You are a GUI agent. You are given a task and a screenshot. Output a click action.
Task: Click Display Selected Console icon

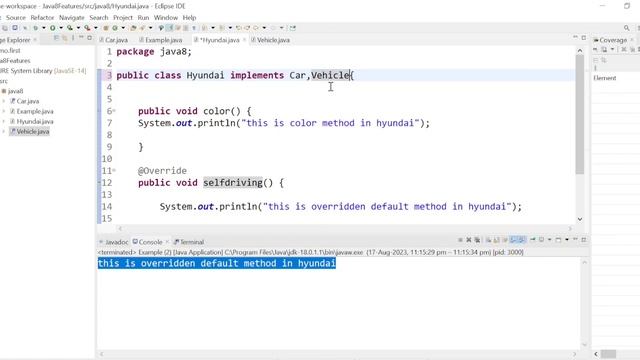(x=542, y=240)
